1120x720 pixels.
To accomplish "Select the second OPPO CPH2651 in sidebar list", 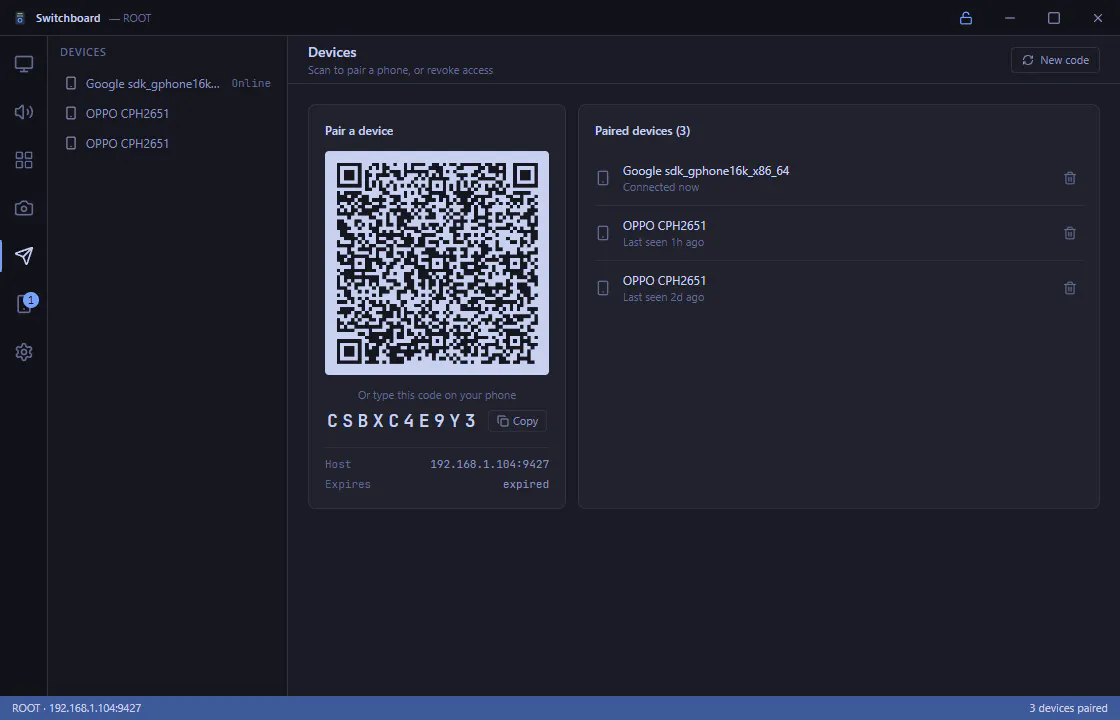I will (x=167, y=144).
